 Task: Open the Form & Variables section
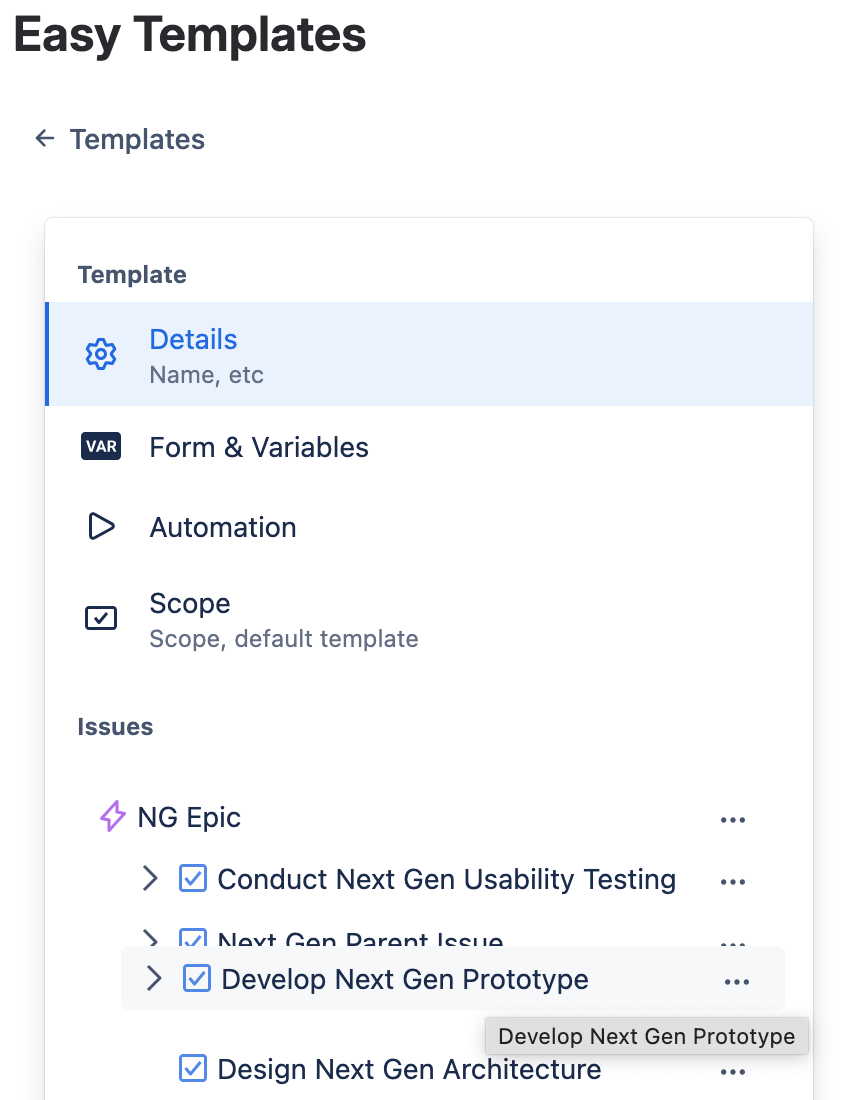pyautogui.click(x=259, y=447)
